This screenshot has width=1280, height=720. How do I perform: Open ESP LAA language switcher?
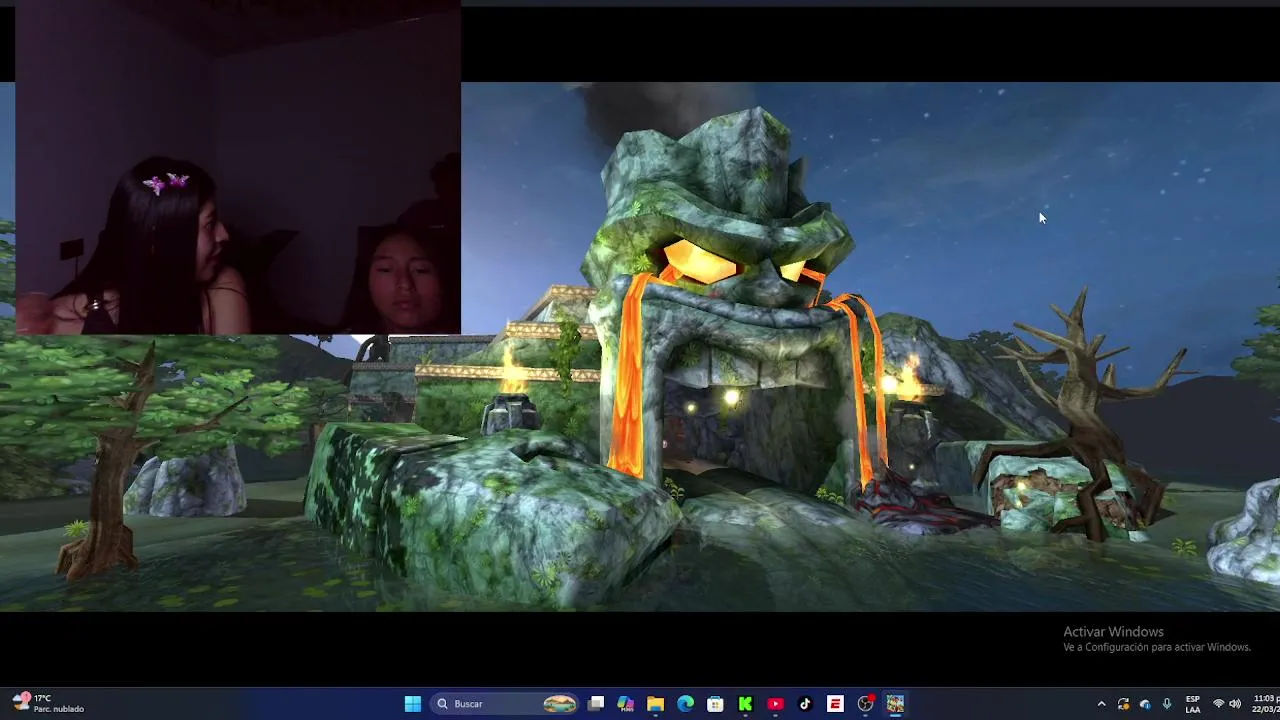1192,704
